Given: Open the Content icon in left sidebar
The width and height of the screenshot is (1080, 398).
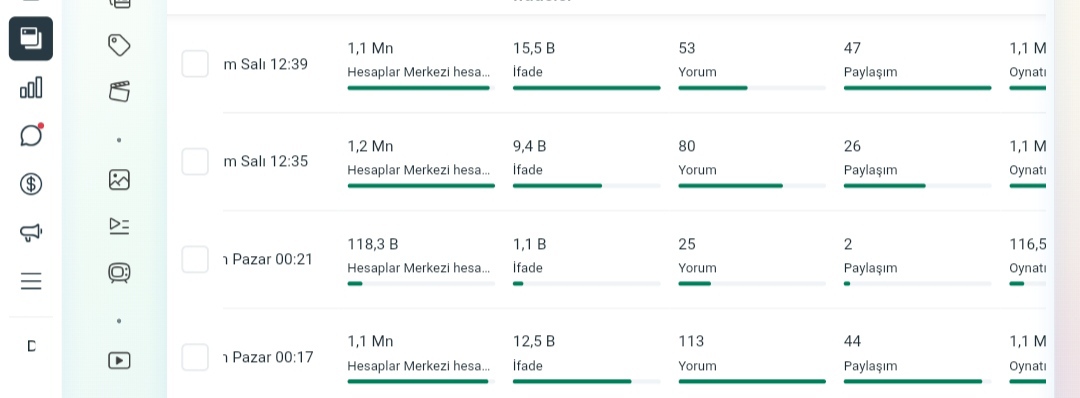Looking at the screenshot, I should tap(31, 39).
